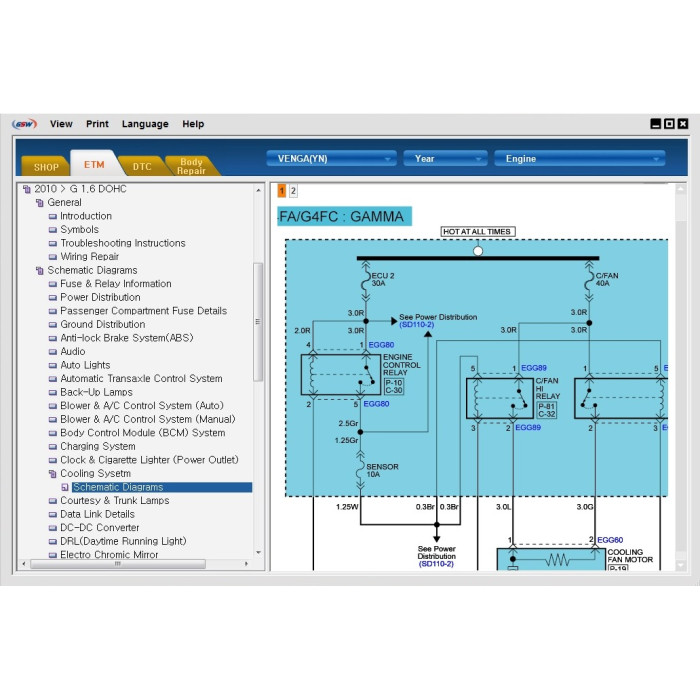700x700 pixels.
Task: Click icon beside Blower & A/C Control (Auto)
Action: 53,406
